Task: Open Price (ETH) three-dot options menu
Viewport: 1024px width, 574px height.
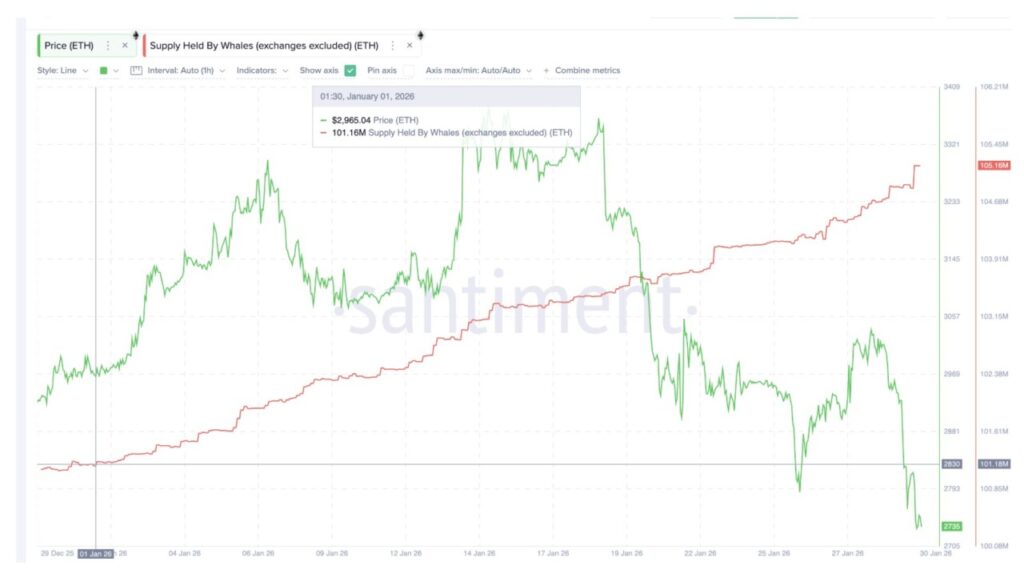Action: pyautogui.click(x=108, y=45)
